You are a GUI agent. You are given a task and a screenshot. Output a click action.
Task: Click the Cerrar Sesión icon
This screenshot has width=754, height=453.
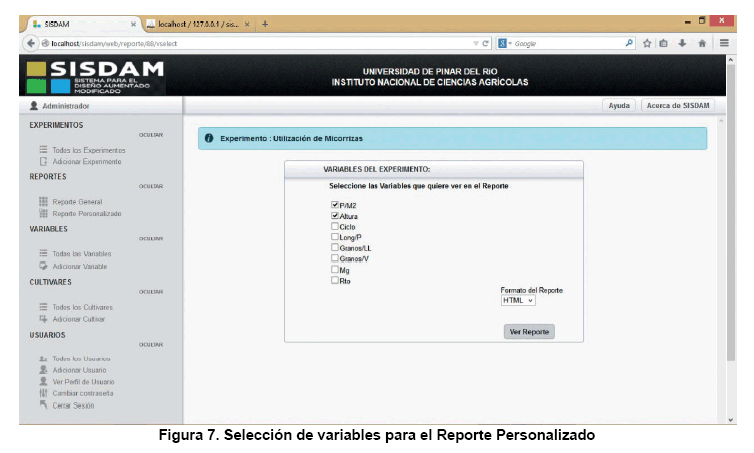tap(43, 405)
